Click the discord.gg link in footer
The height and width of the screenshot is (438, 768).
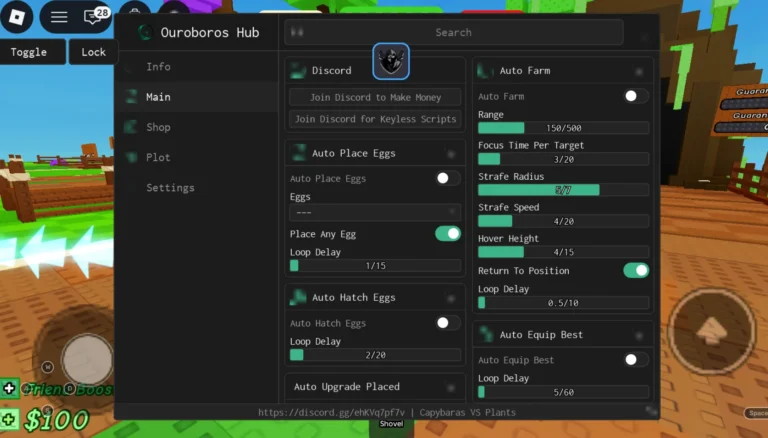coord(332,412)
